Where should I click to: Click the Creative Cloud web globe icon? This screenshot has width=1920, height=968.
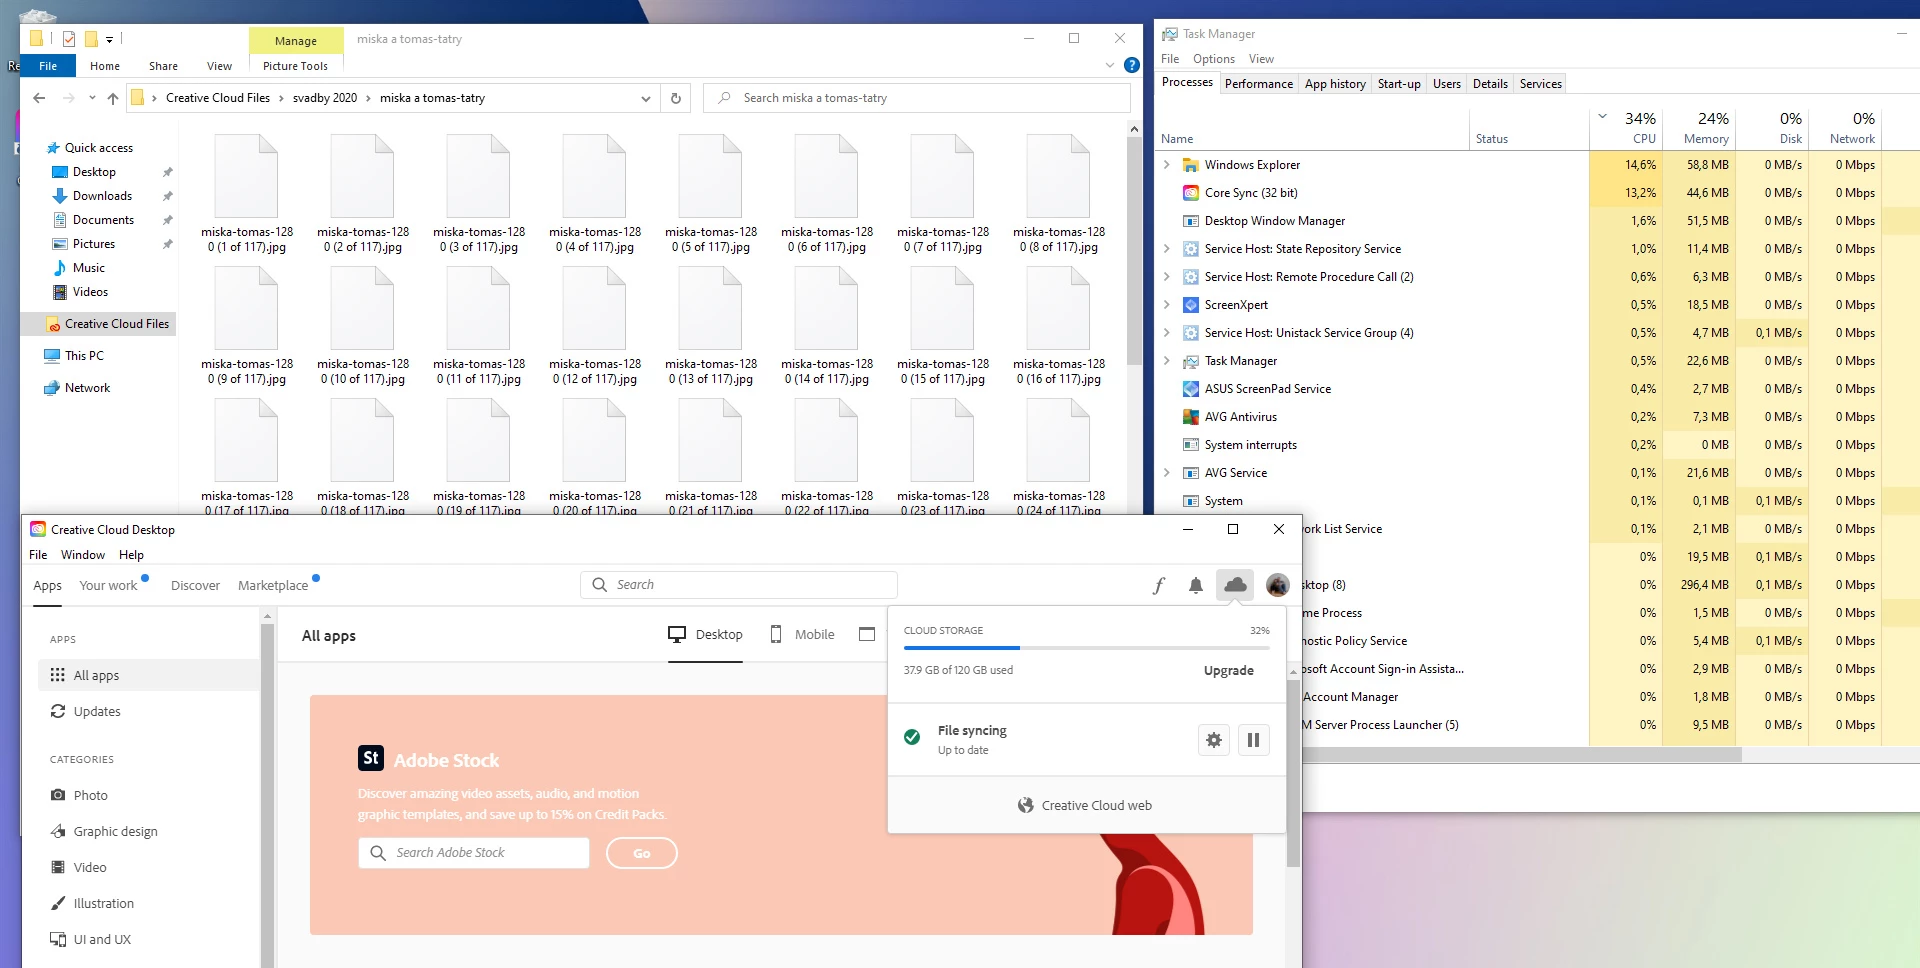coord(1025,805)
